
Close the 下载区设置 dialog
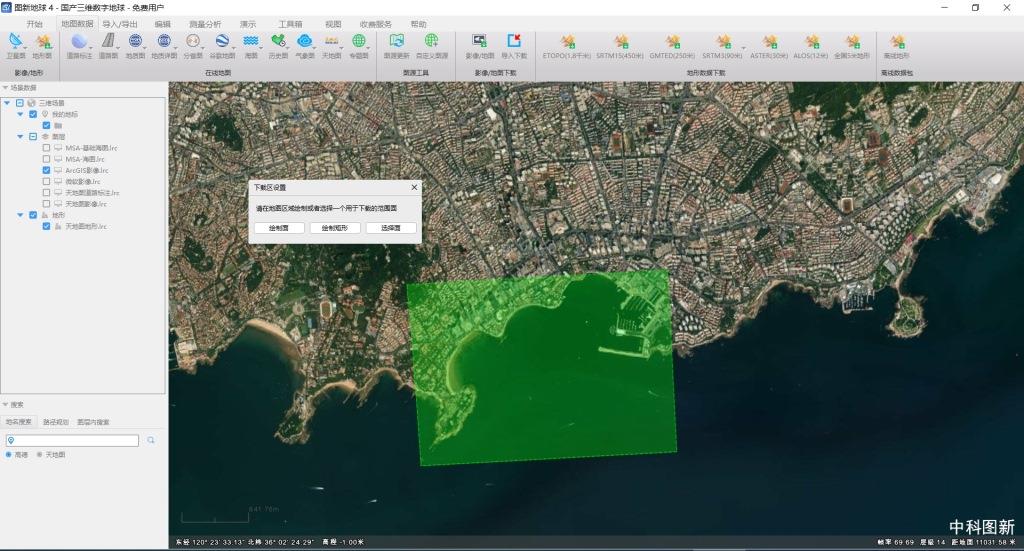click(414, 187)
